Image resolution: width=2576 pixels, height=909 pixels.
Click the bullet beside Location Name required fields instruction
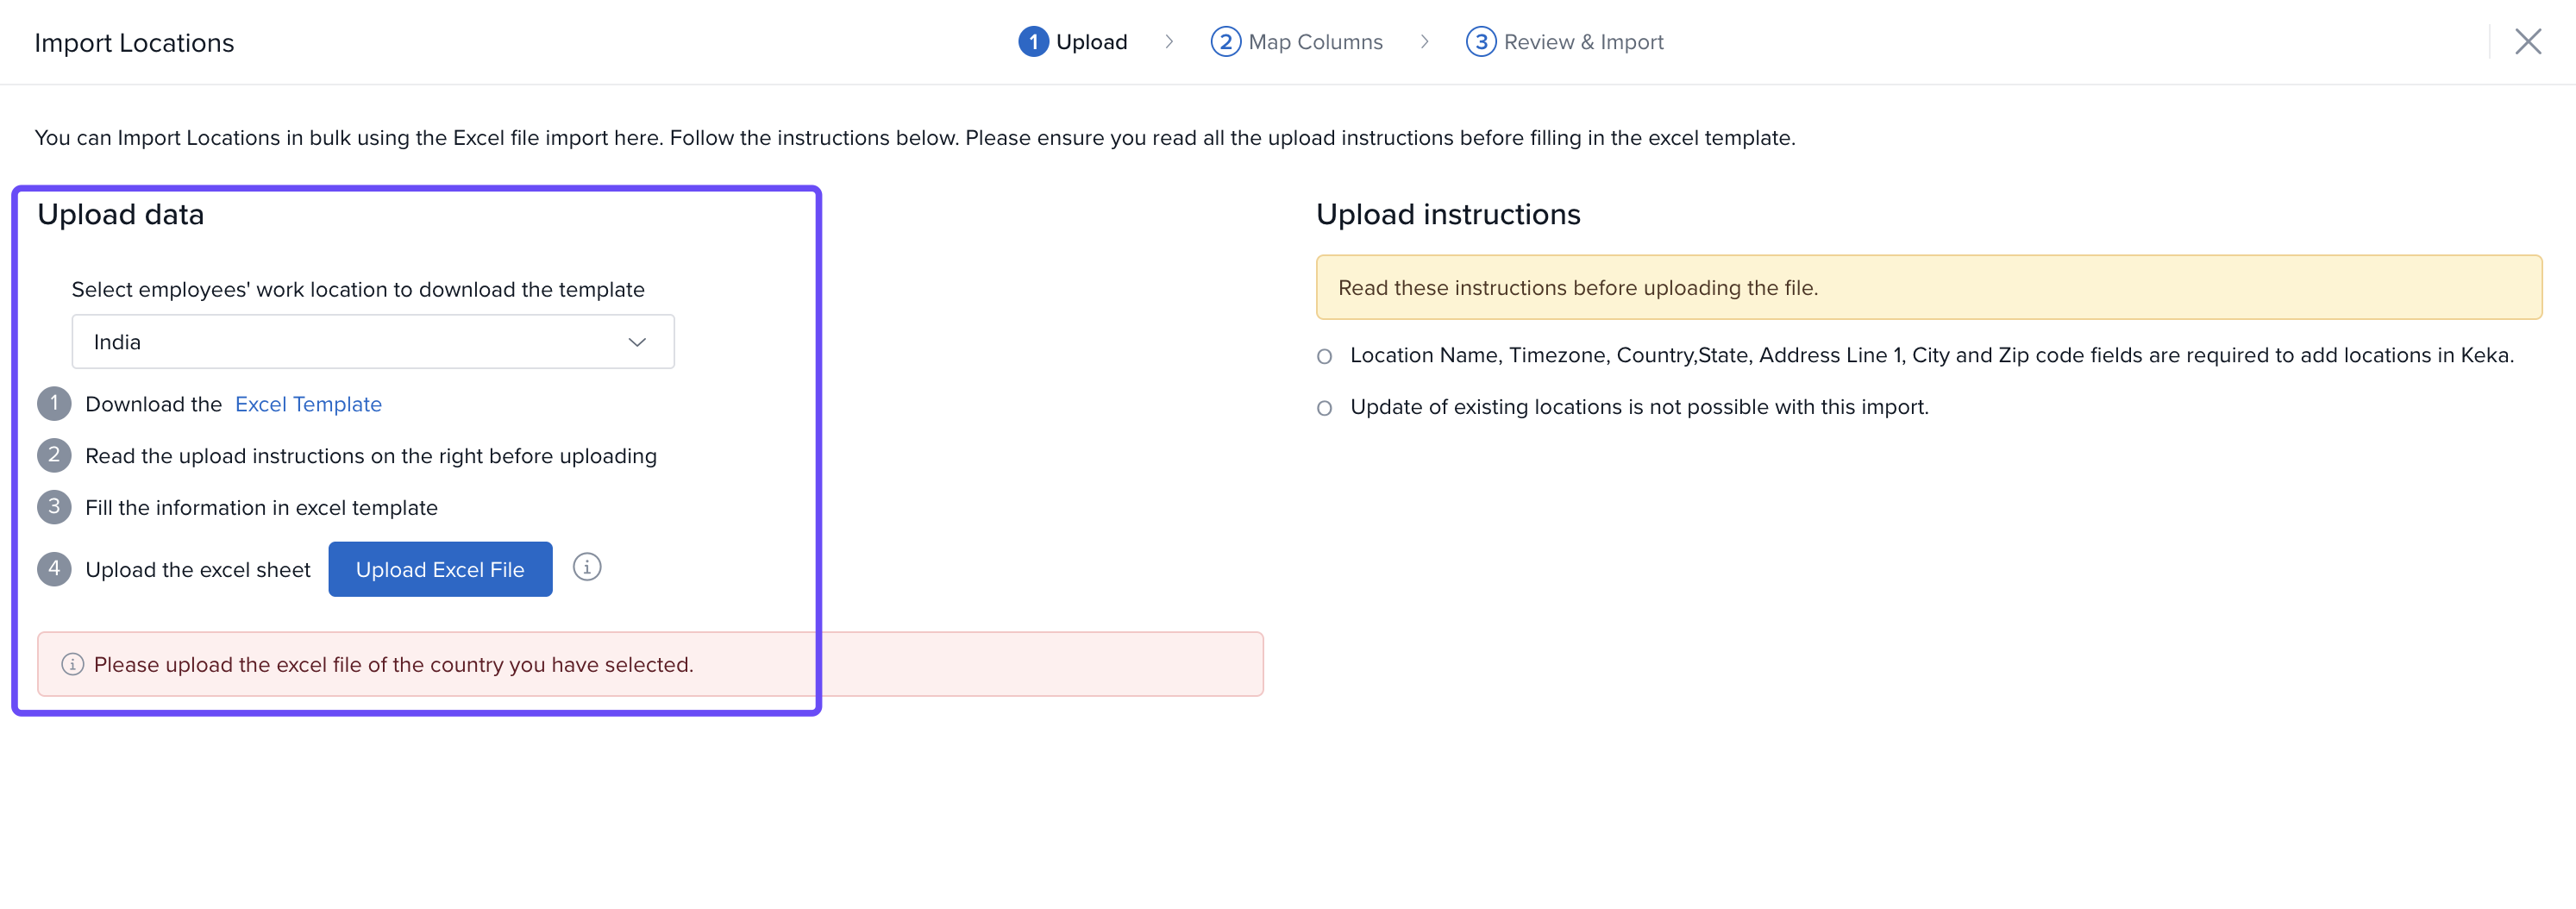(x=1324, y=357)
